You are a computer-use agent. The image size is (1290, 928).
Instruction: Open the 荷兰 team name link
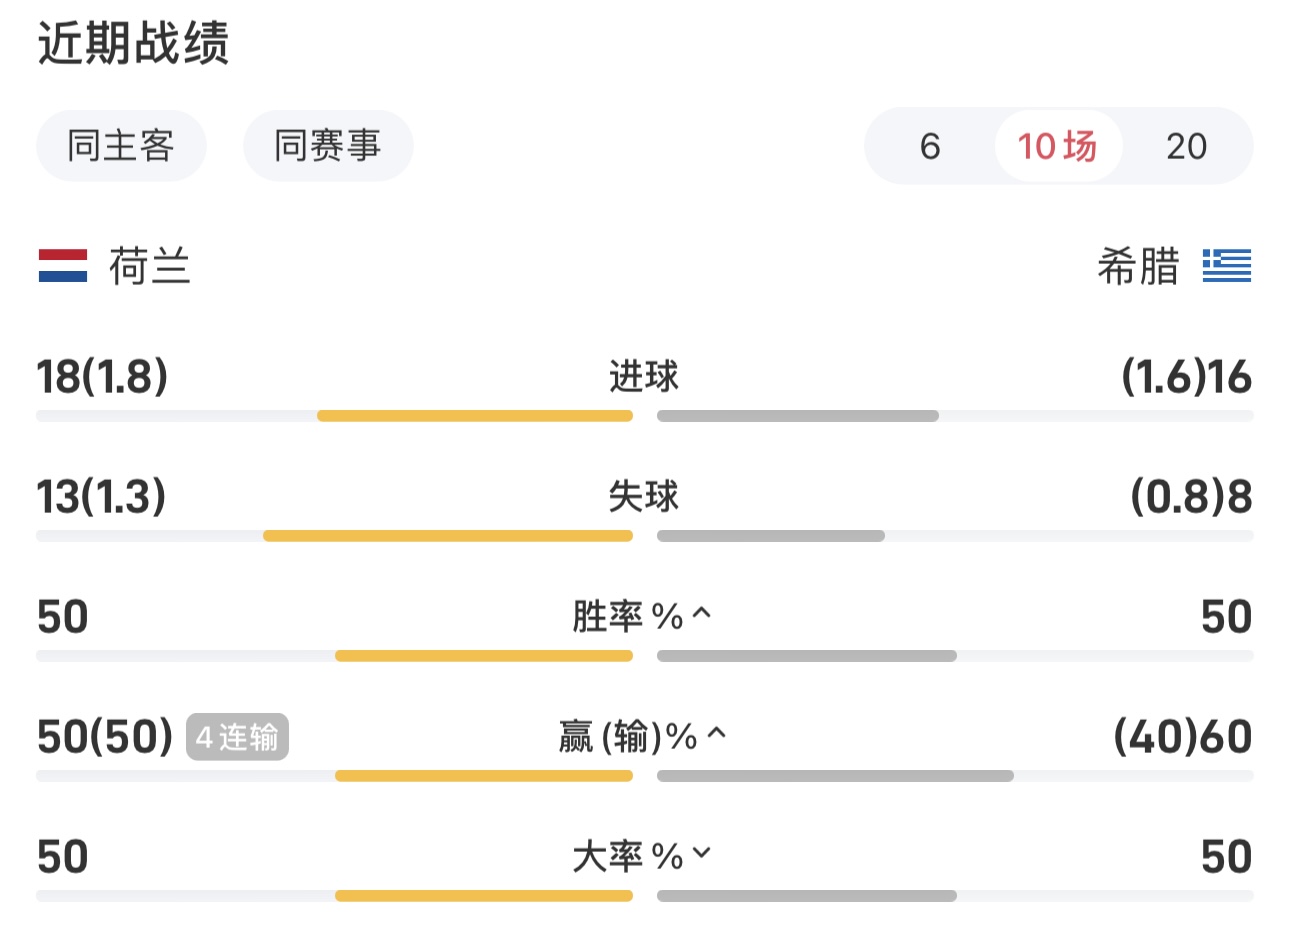click(x=150, y=267)
